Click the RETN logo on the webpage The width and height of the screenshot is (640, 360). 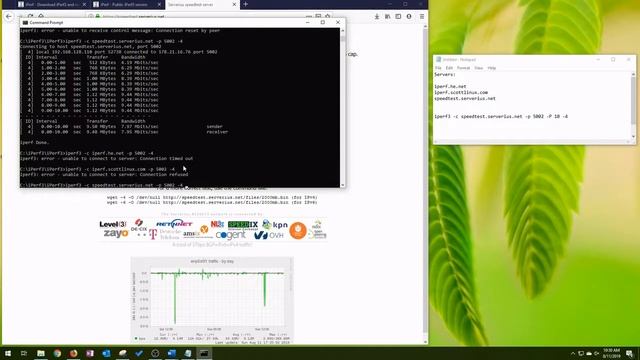(174, 223)
